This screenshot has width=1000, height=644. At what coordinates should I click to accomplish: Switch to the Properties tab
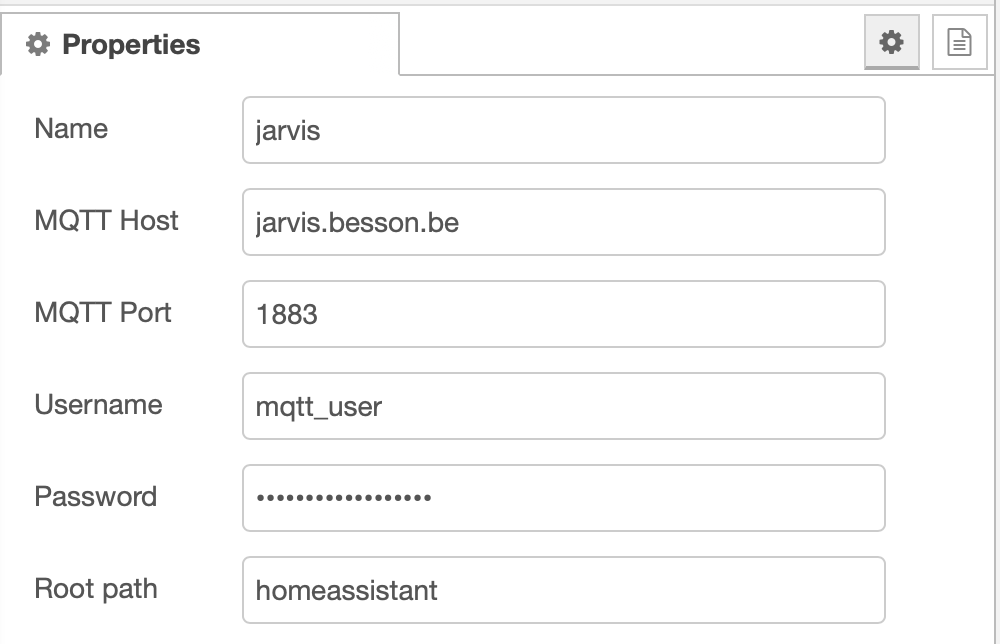point(130,45)
